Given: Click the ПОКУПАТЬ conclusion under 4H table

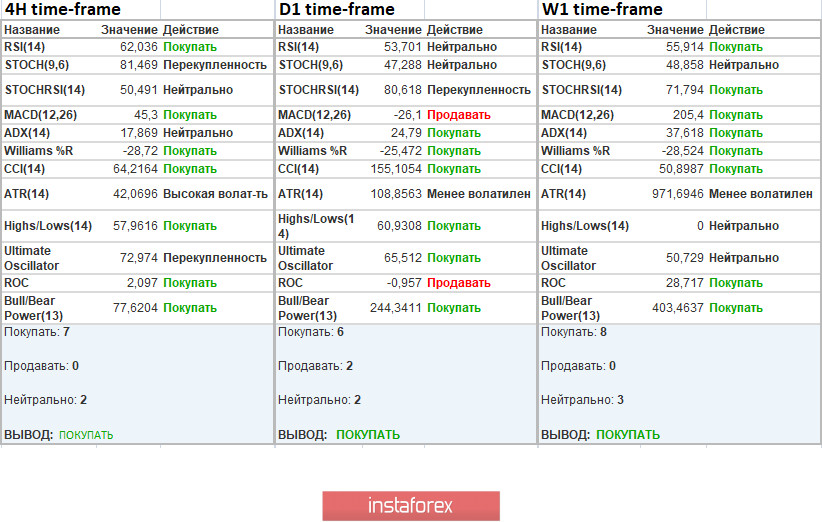Looking at the screenshot, I should pyautogui.click(x=86, y=435).
